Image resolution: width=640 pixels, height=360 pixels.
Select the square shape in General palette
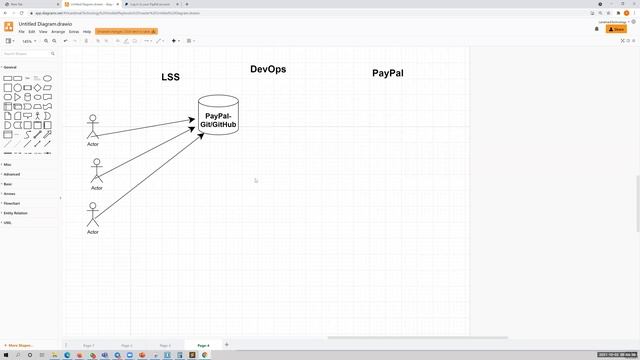8,88
